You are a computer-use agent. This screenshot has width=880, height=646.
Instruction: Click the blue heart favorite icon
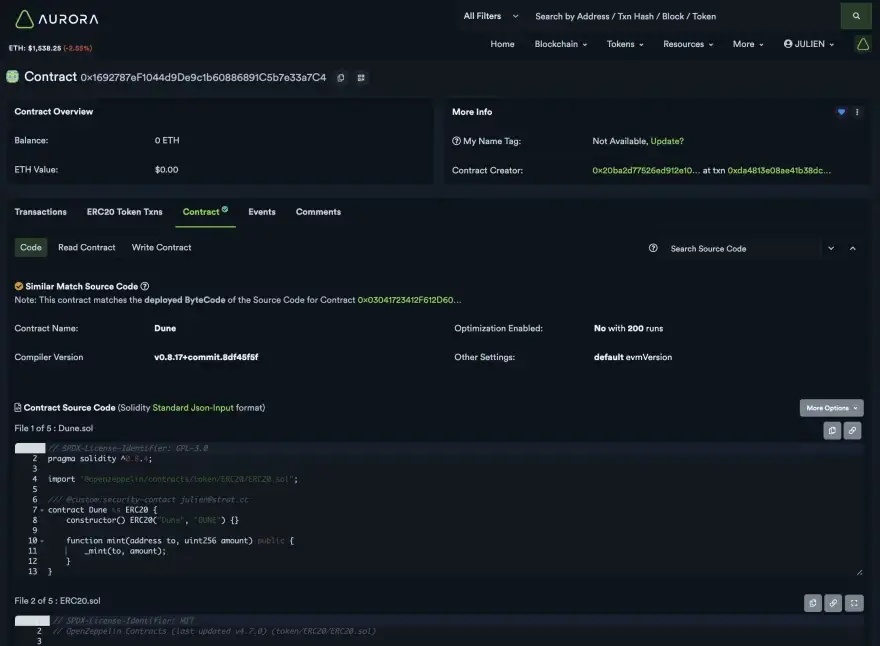(841, 112)
